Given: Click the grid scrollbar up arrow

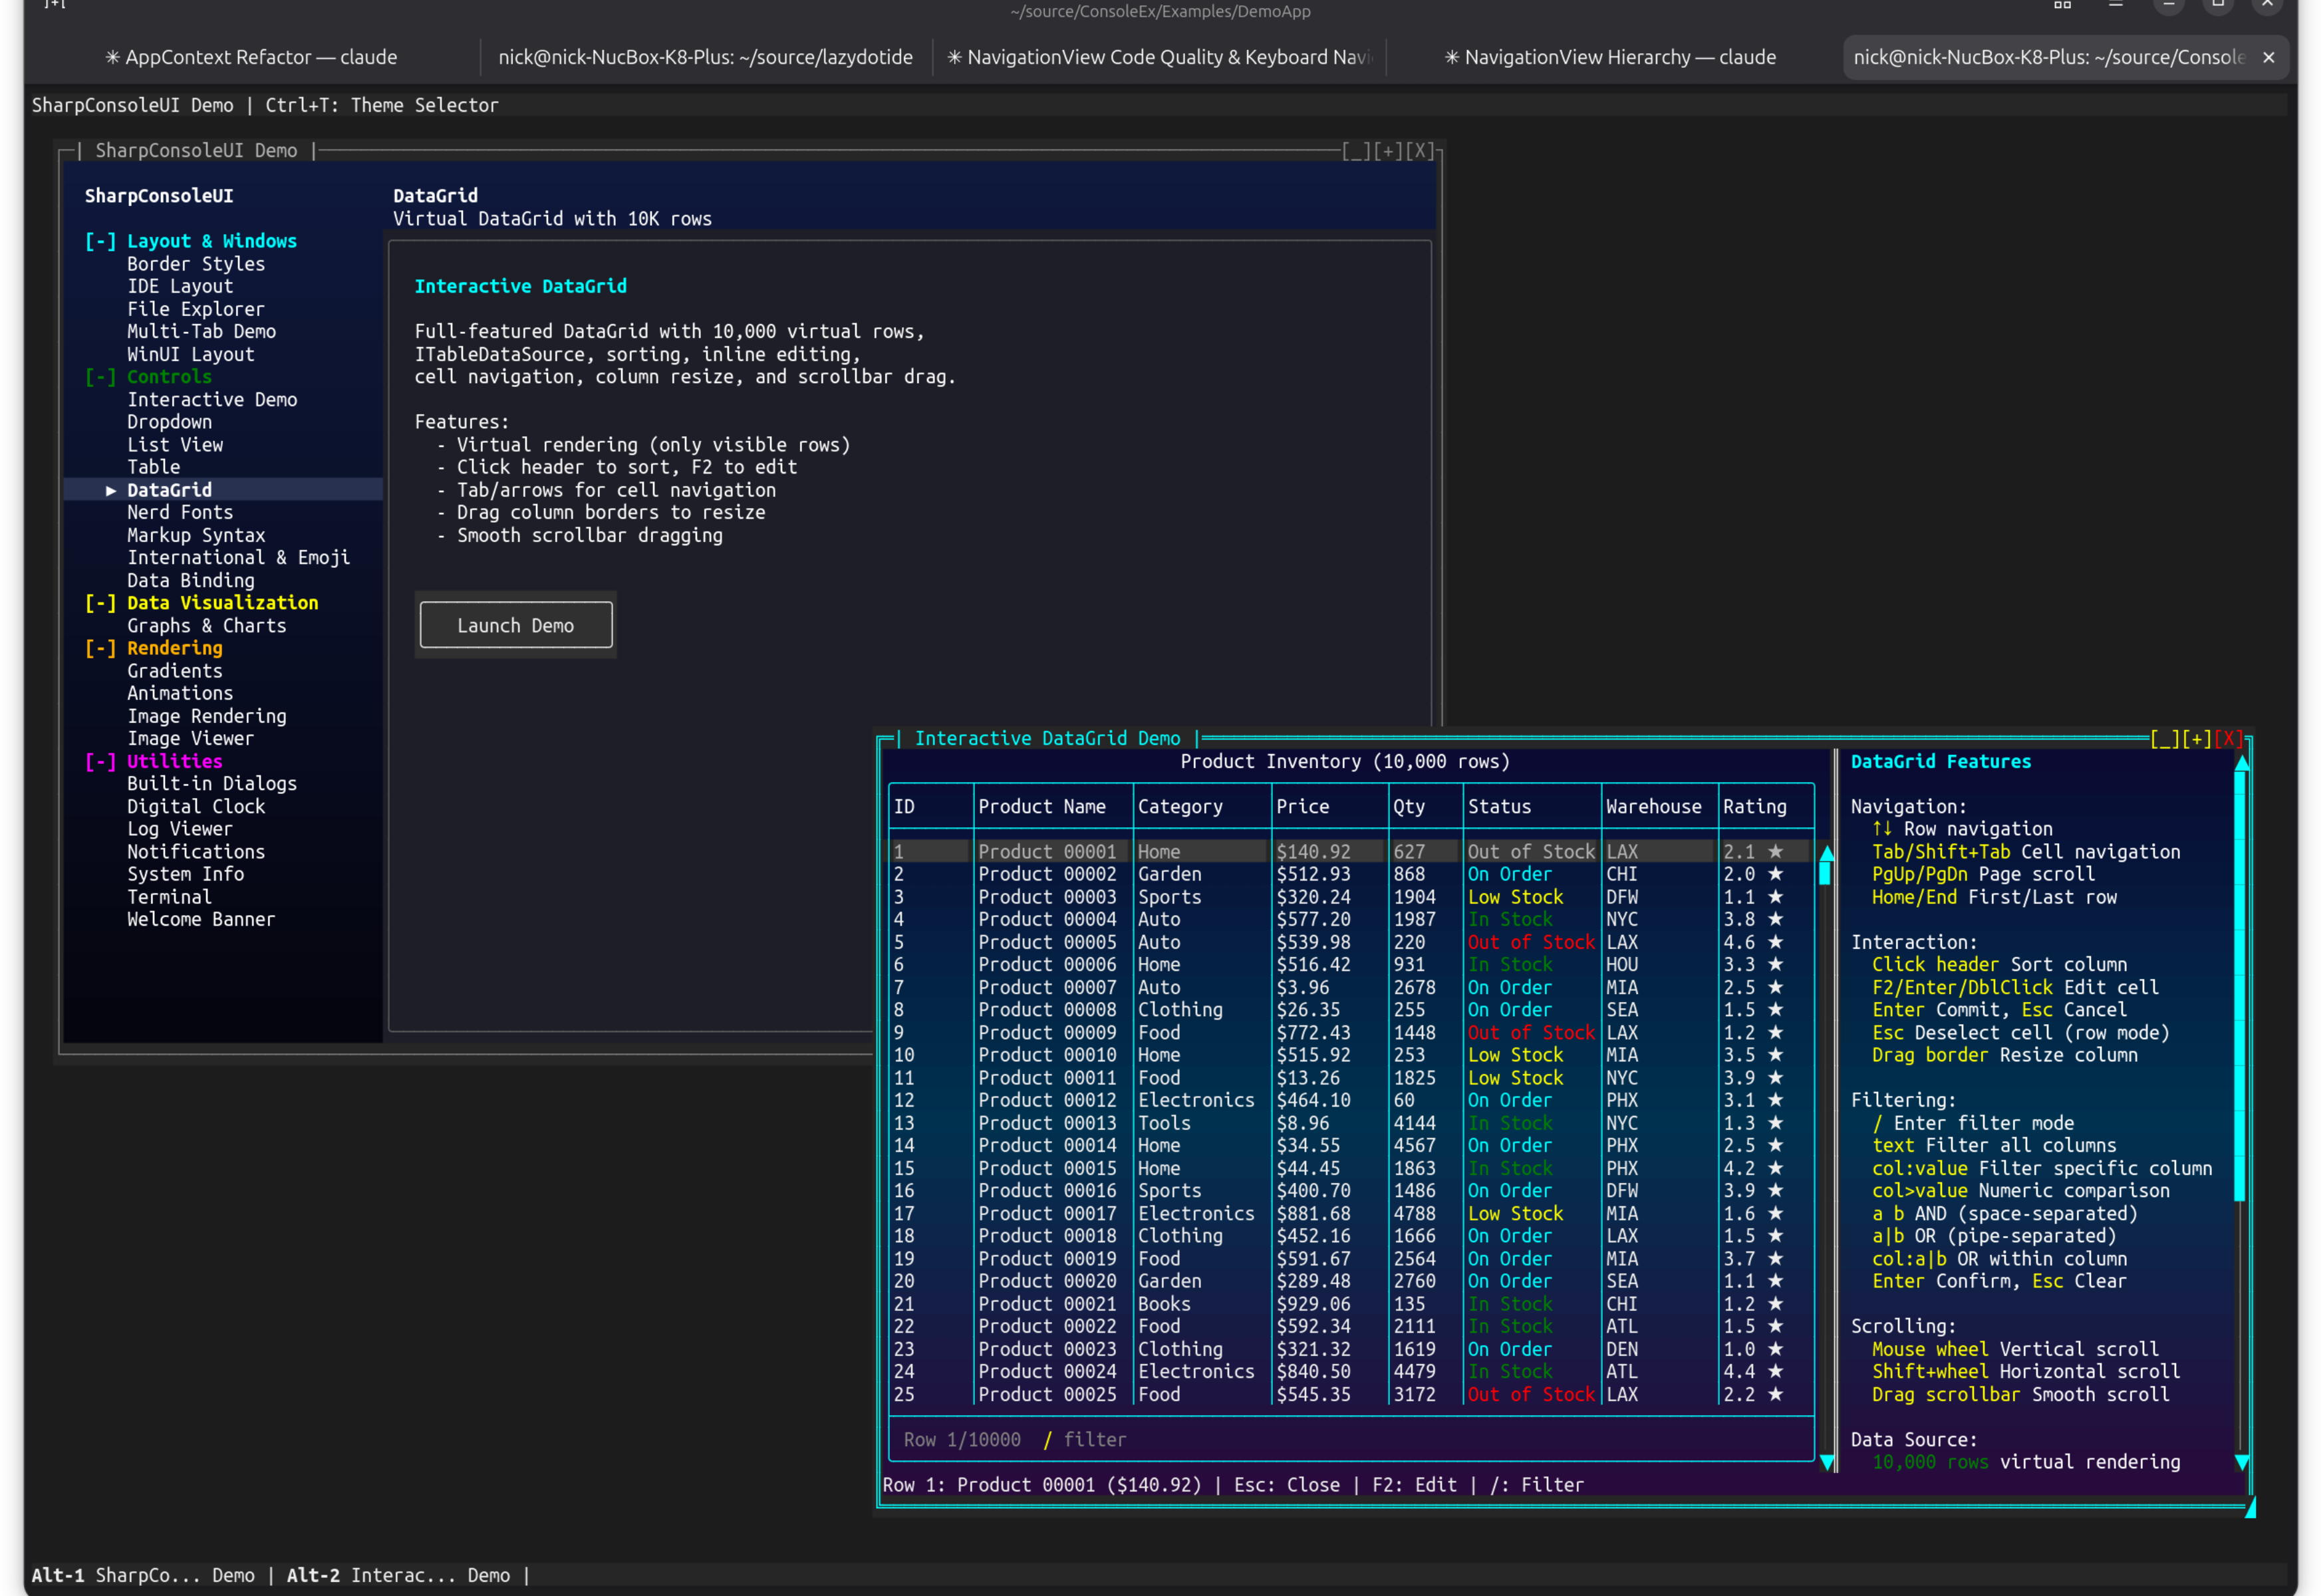Looking at the screenshot, I should 1826,852.
